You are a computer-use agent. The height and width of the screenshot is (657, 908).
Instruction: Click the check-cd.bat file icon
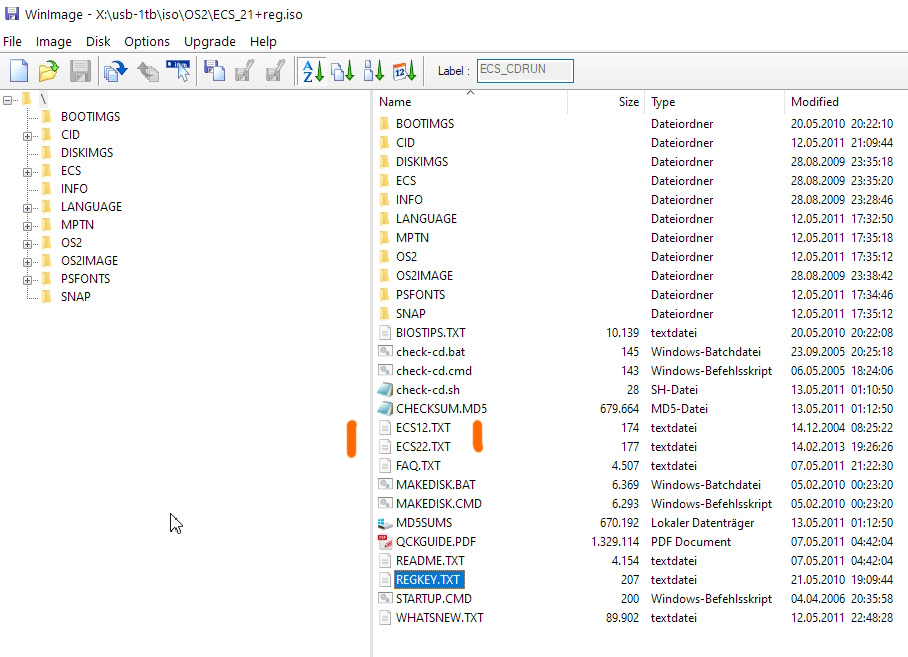point(385,351)
